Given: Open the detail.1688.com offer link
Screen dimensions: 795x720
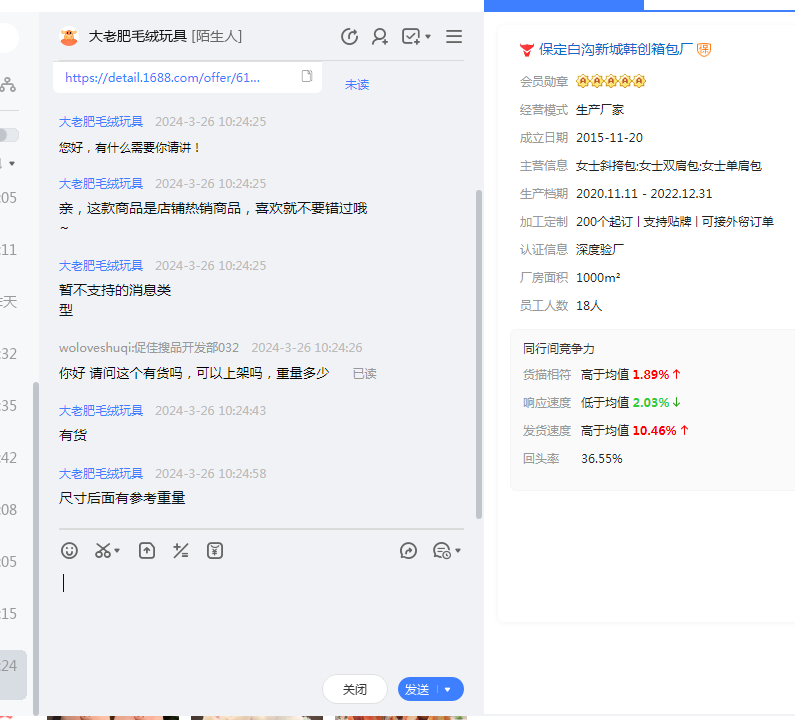Looking at the screenshot, I should point(162,78).
